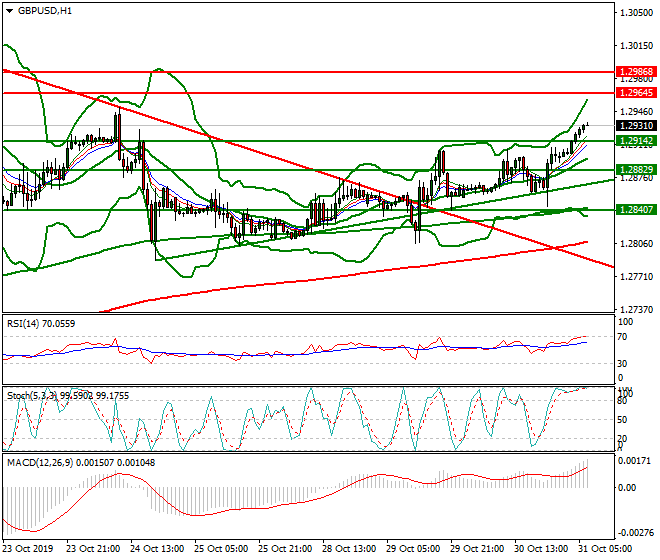Click the 30 Oct 13:00 time axis label
Viewport: 660px width, 560px height.
coord(541,549)
